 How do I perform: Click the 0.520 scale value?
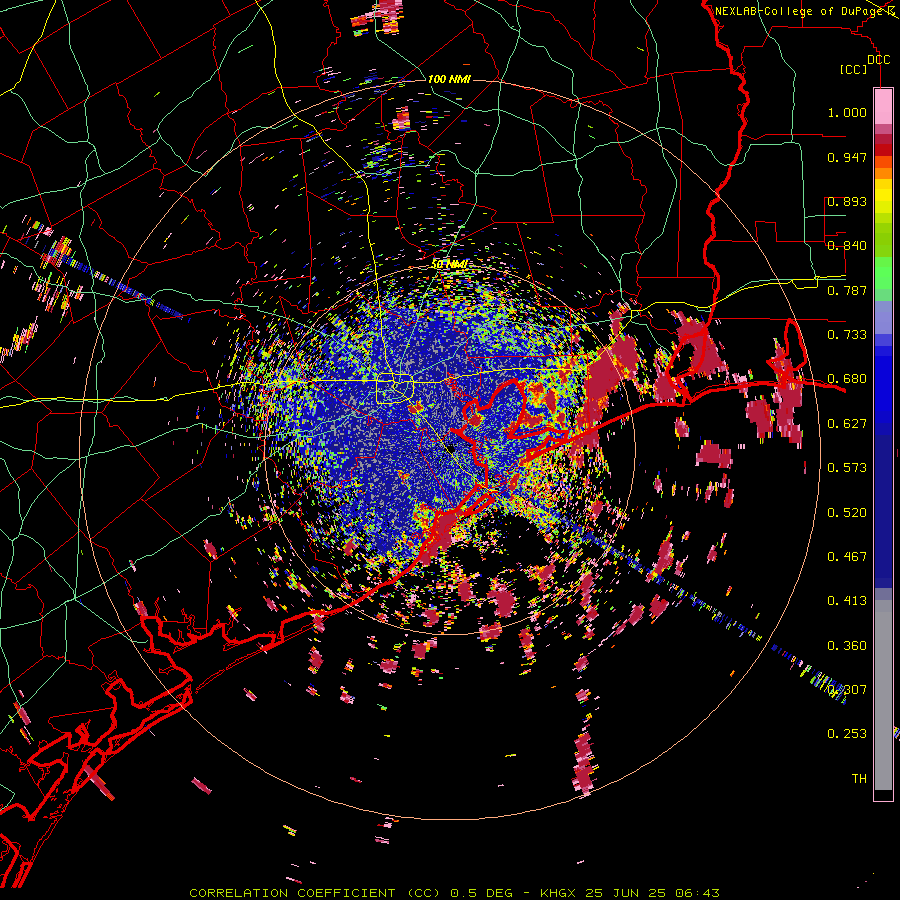[847, 513]
